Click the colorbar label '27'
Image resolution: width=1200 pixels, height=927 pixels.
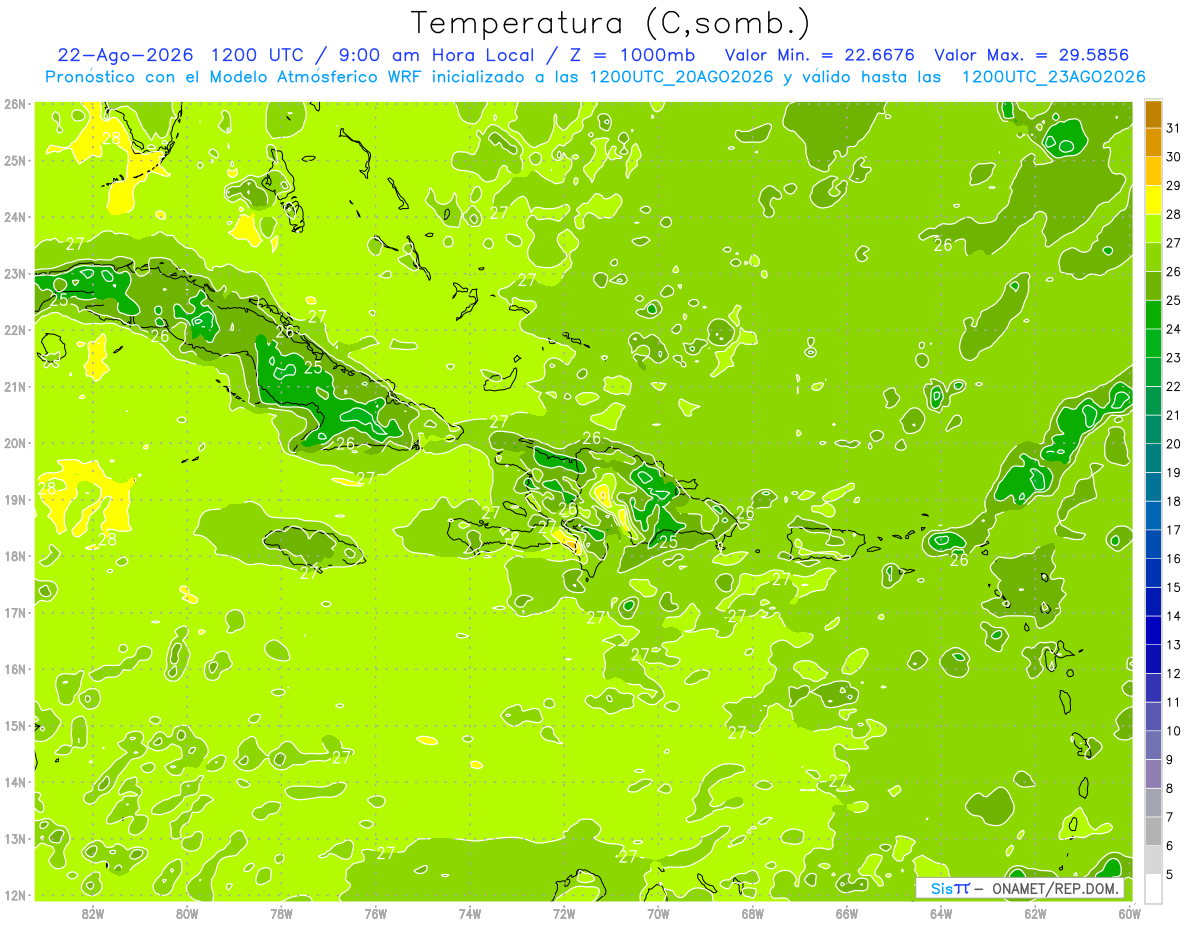1174,243
